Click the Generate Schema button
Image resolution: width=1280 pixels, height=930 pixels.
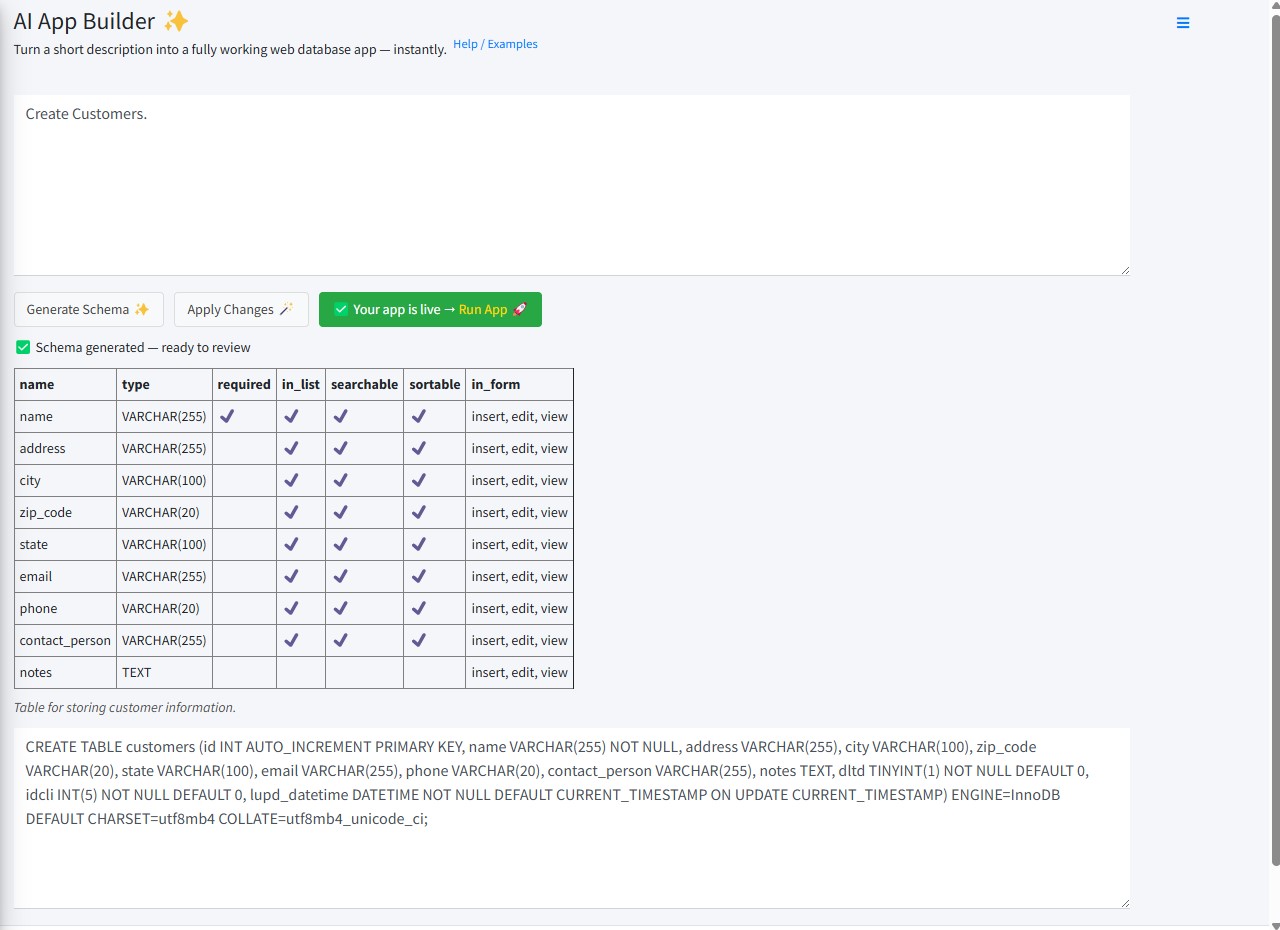88,310
